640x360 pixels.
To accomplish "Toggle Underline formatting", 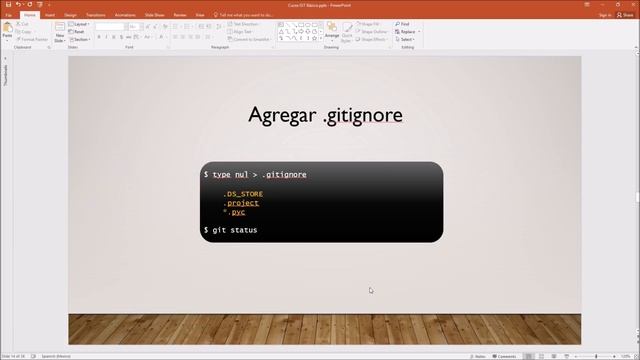I will (114, 37).
